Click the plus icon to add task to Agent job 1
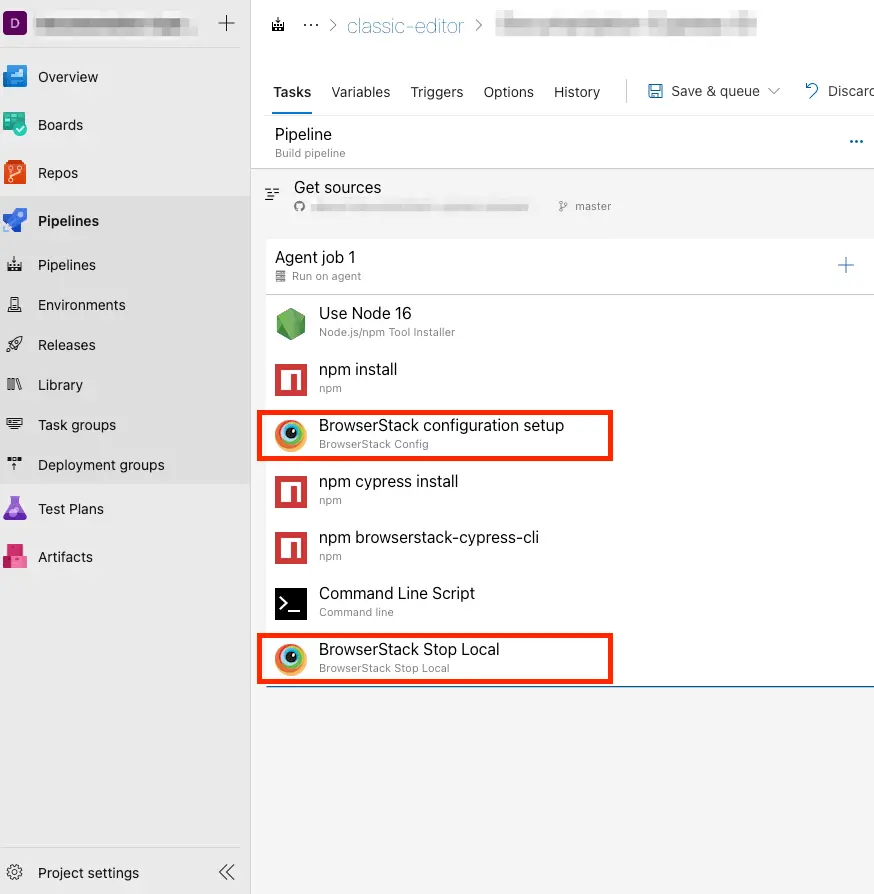The height and width of the screenshot is (894, 874). pyautogui.click(x=846, y=265)
